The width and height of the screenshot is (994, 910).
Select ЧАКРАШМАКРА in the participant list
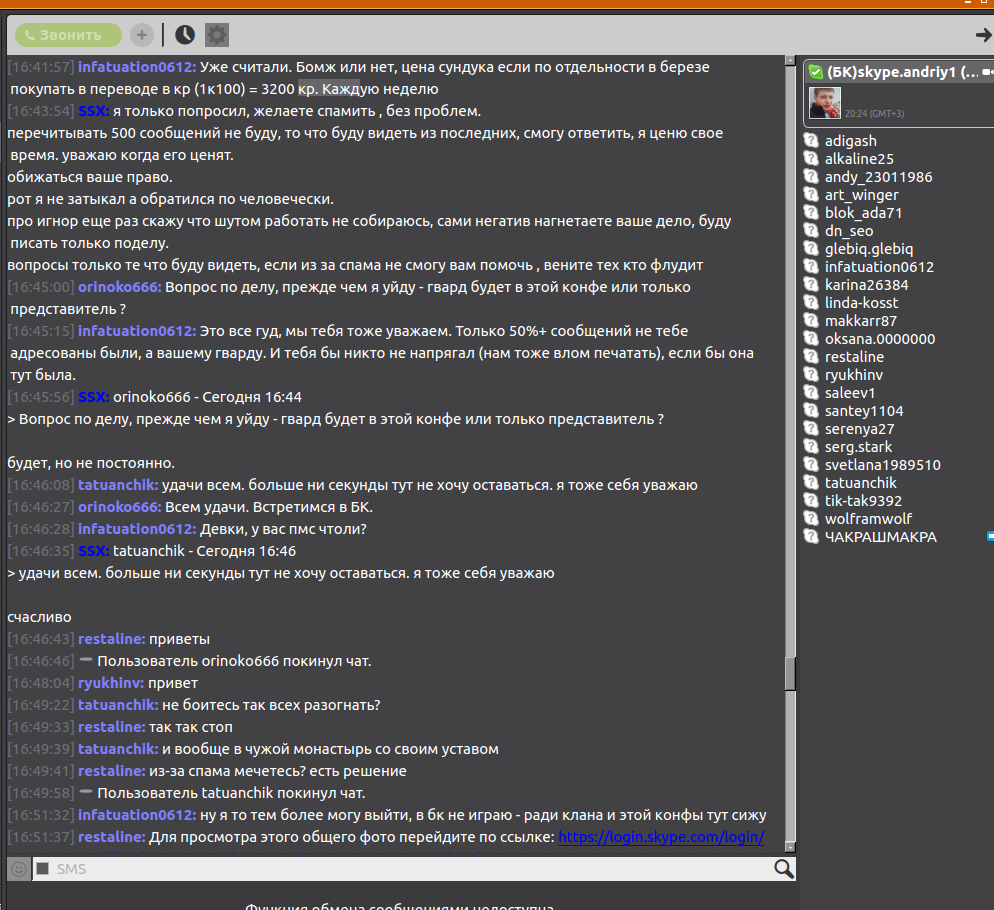pyautogui.click(x=881, y=537)
